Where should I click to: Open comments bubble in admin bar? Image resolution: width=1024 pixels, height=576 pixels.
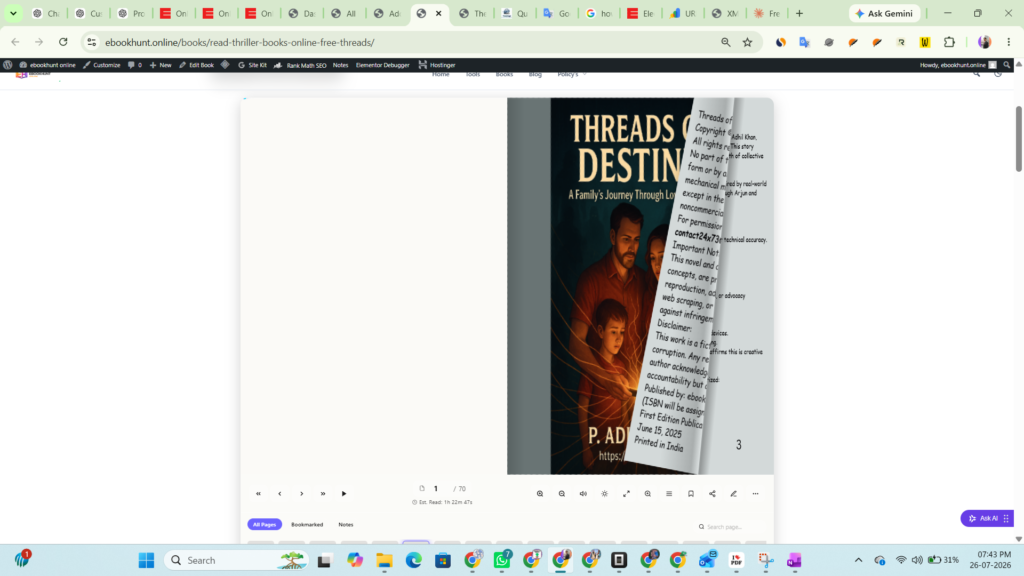point(135,65)
